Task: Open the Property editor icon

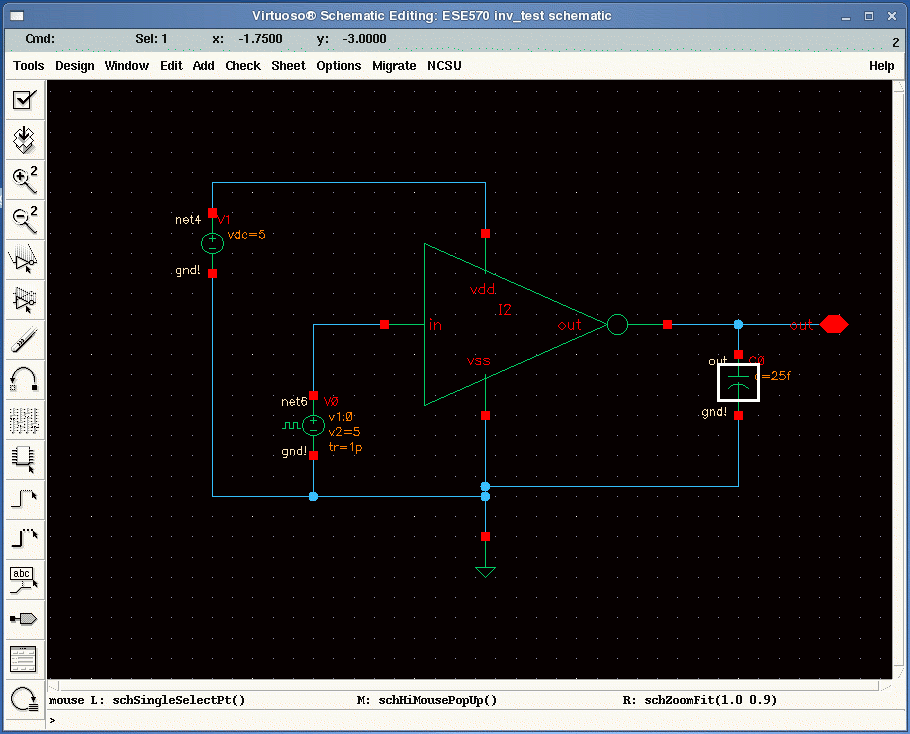Action: [x=24, y=420]
